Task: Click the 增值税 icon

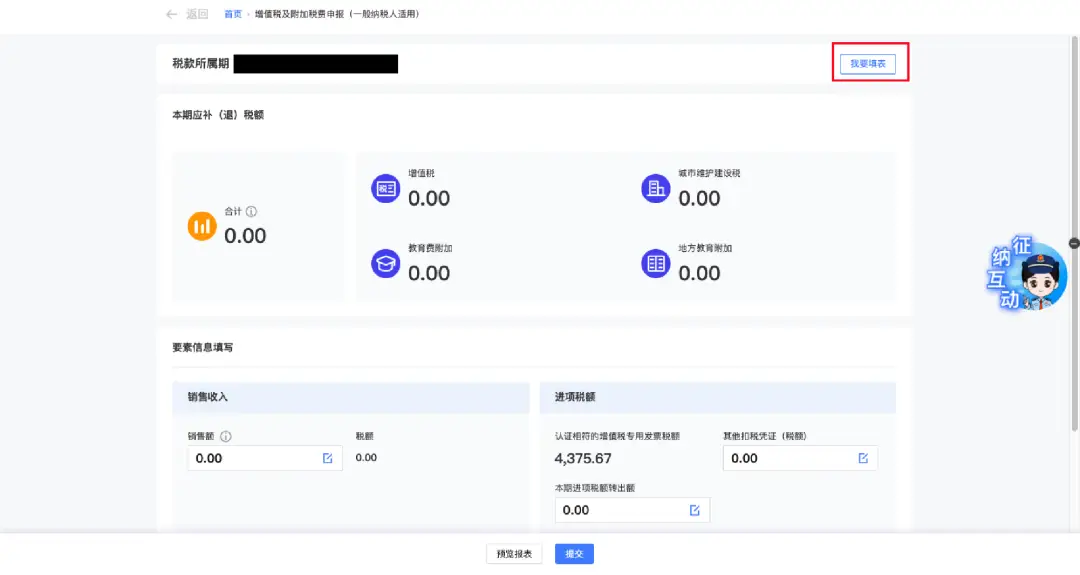Action: (386, 188)
